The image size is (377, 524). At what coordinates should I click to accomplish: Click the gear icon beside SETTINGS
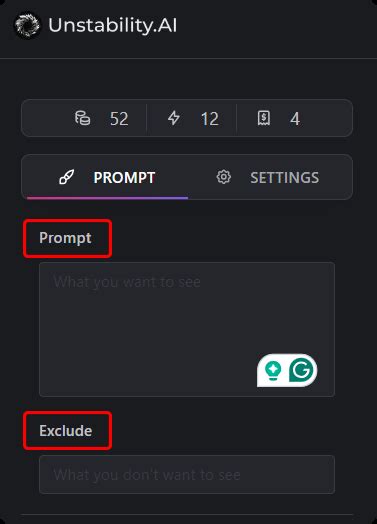point(224,177)
